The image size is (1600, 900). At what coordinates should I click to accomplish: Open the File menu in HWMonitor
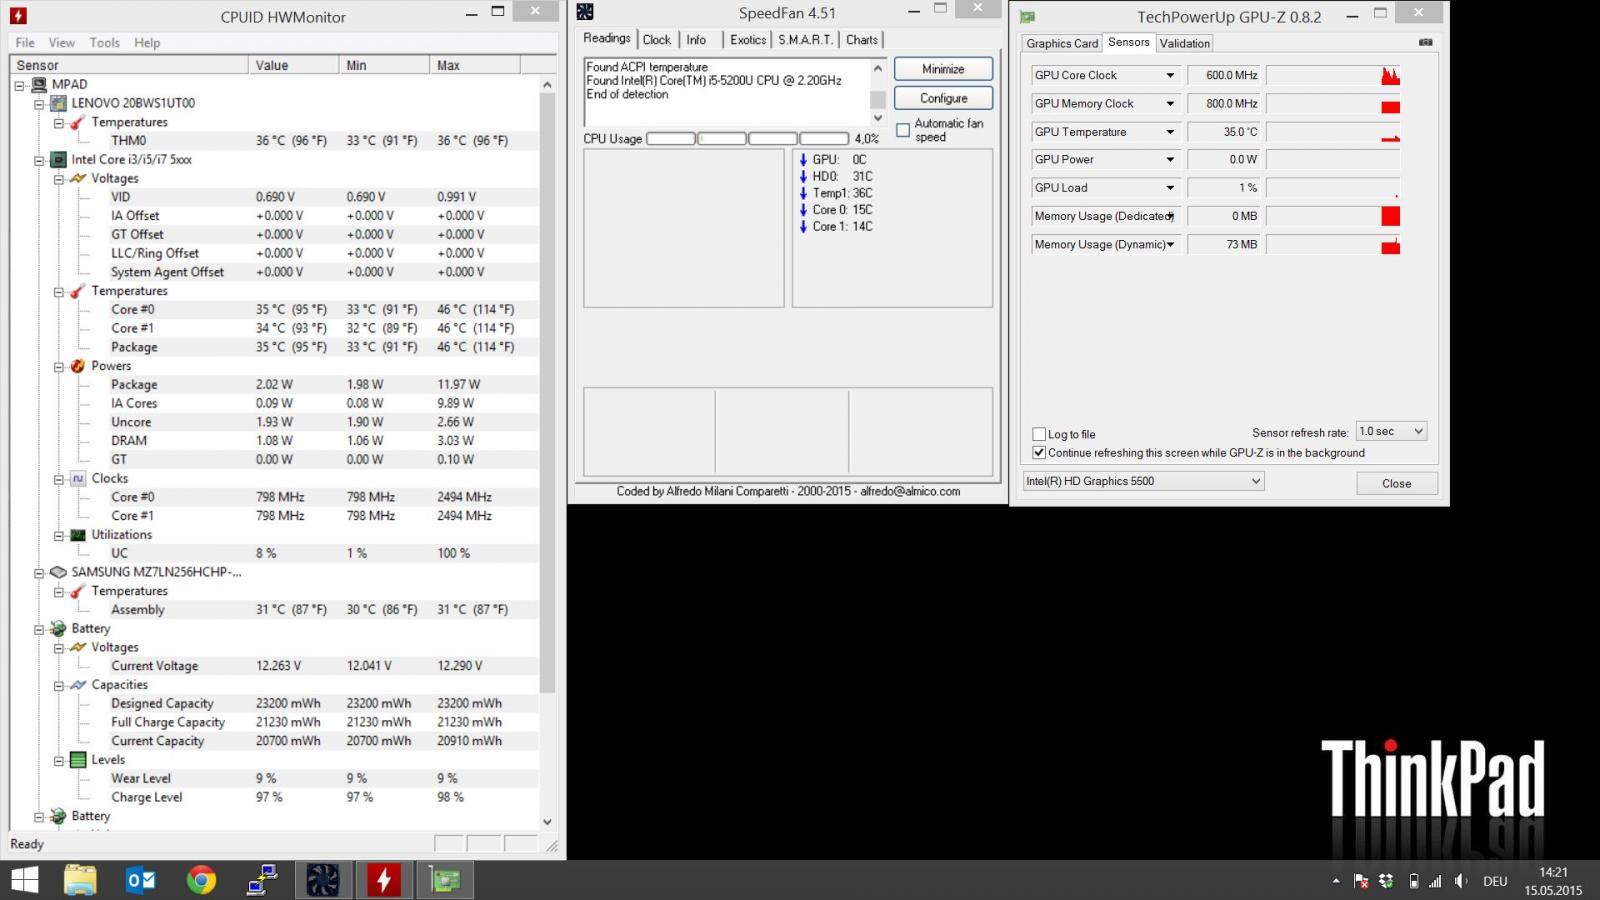pos(25,43)
